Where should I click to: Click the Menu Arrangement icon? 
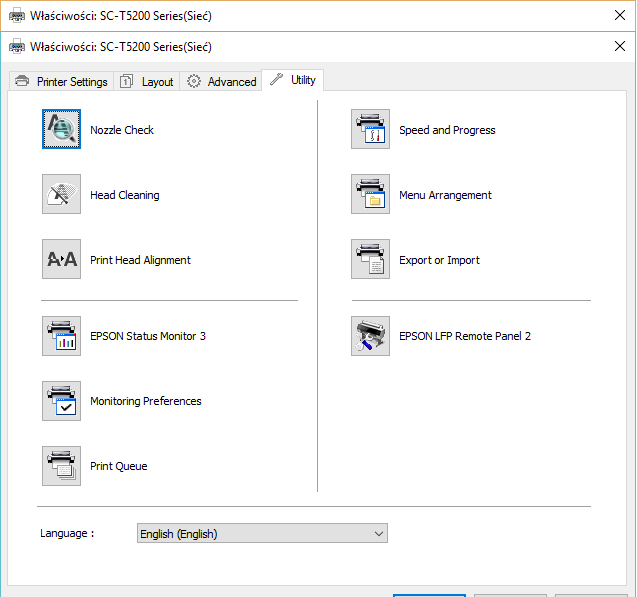pos(370,195)
